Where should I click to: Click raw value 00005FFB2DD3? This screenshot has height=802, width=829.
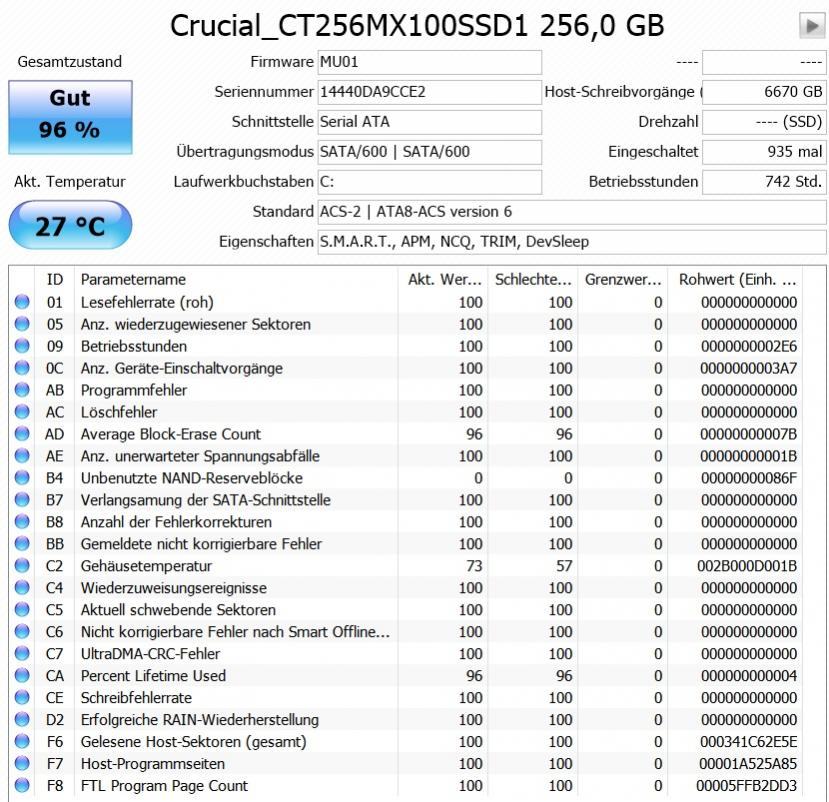(x=746, y=786)
